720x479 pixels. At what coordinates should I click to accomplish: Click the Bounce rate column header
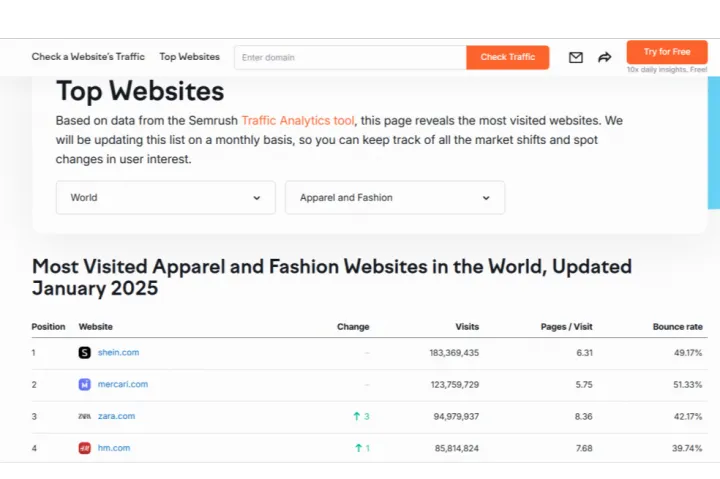tap(678, 327)
